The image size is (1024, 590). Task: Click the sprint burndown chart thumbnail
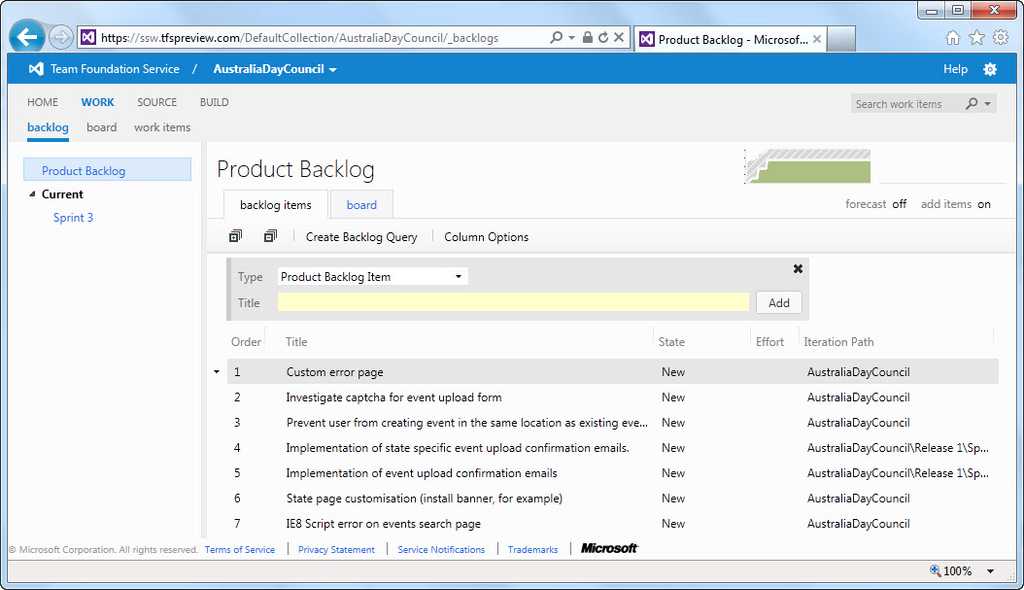tap(808, 166)
